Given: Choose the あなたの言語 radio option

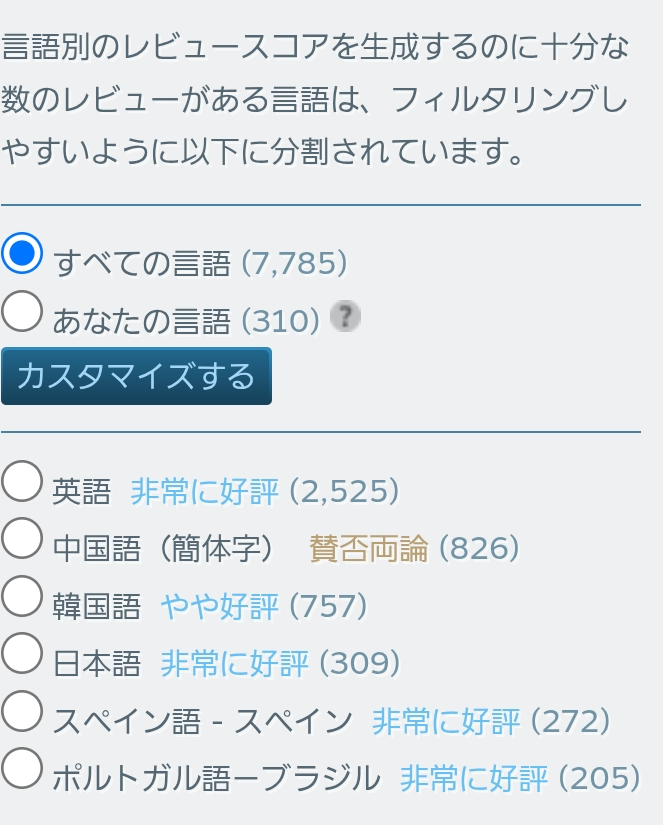Looking at the screenshot, I should pos(22,311).
